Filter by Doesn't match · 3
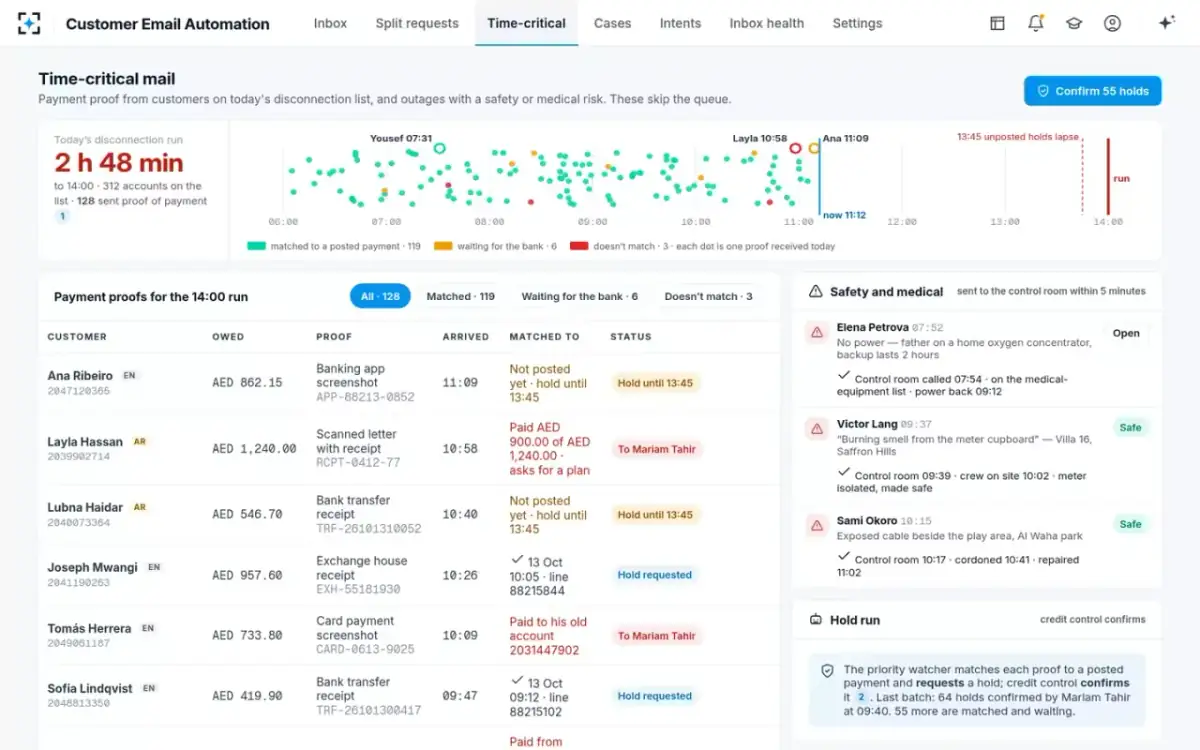Screen dimensions: 1200x750 [708, 296]
